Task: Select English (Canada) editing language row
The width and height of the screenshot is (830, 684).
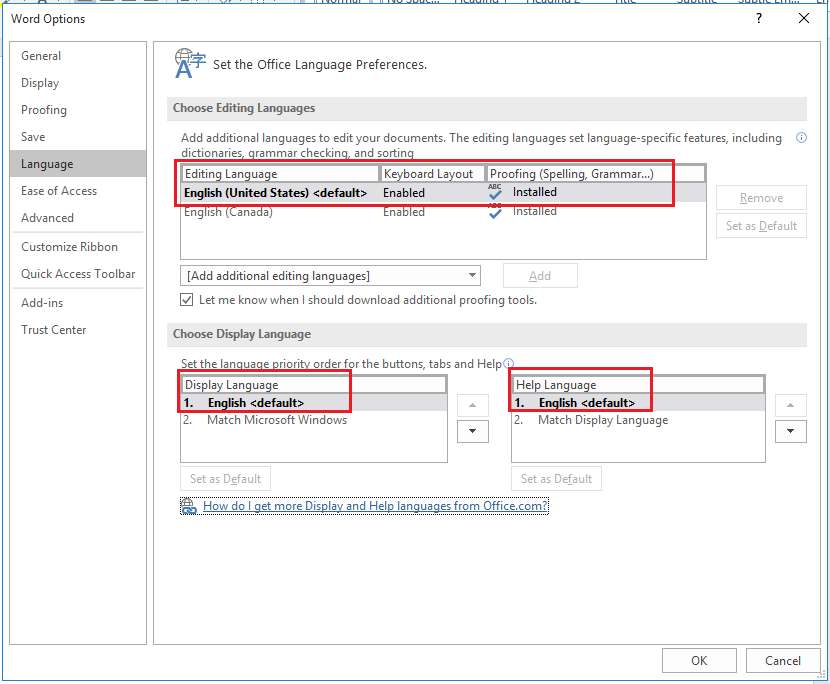Action: tap(443, 212)
